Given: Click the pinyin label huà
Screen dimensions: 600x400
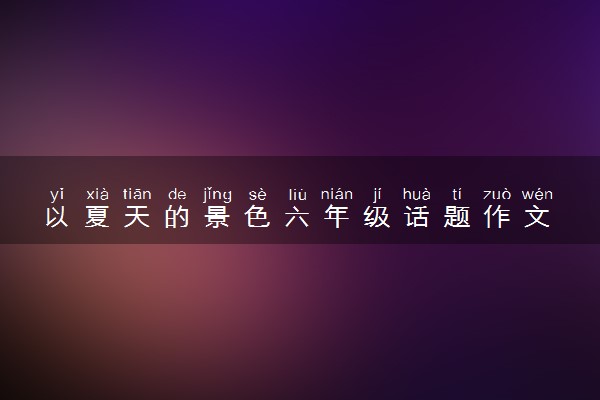Looking at the screenshot, I should coord(417,194).
